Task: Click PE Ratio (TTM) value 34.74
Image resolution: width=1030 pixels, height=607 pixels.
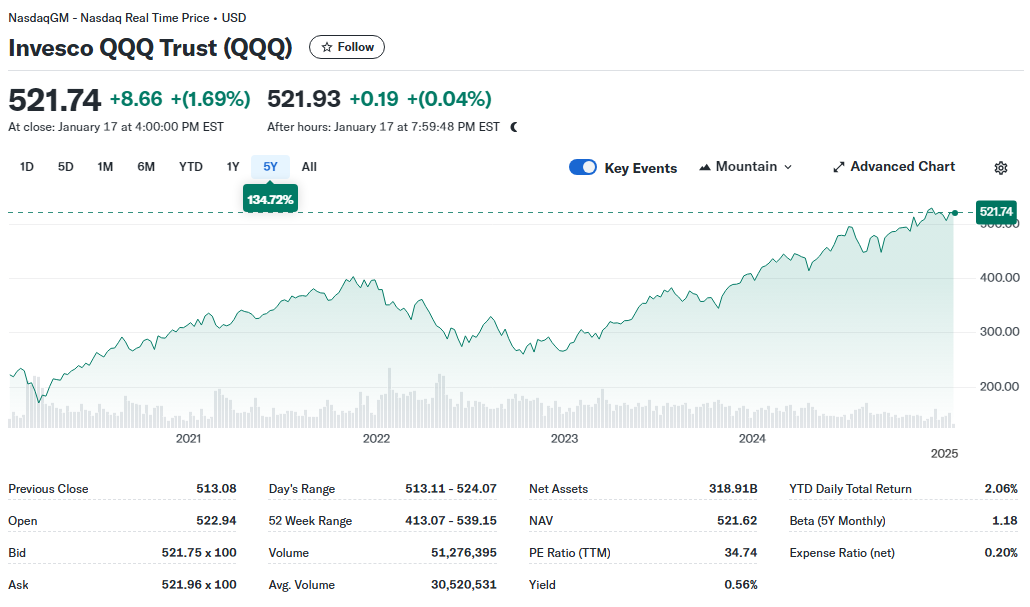Action: click(x=741, y=553)
